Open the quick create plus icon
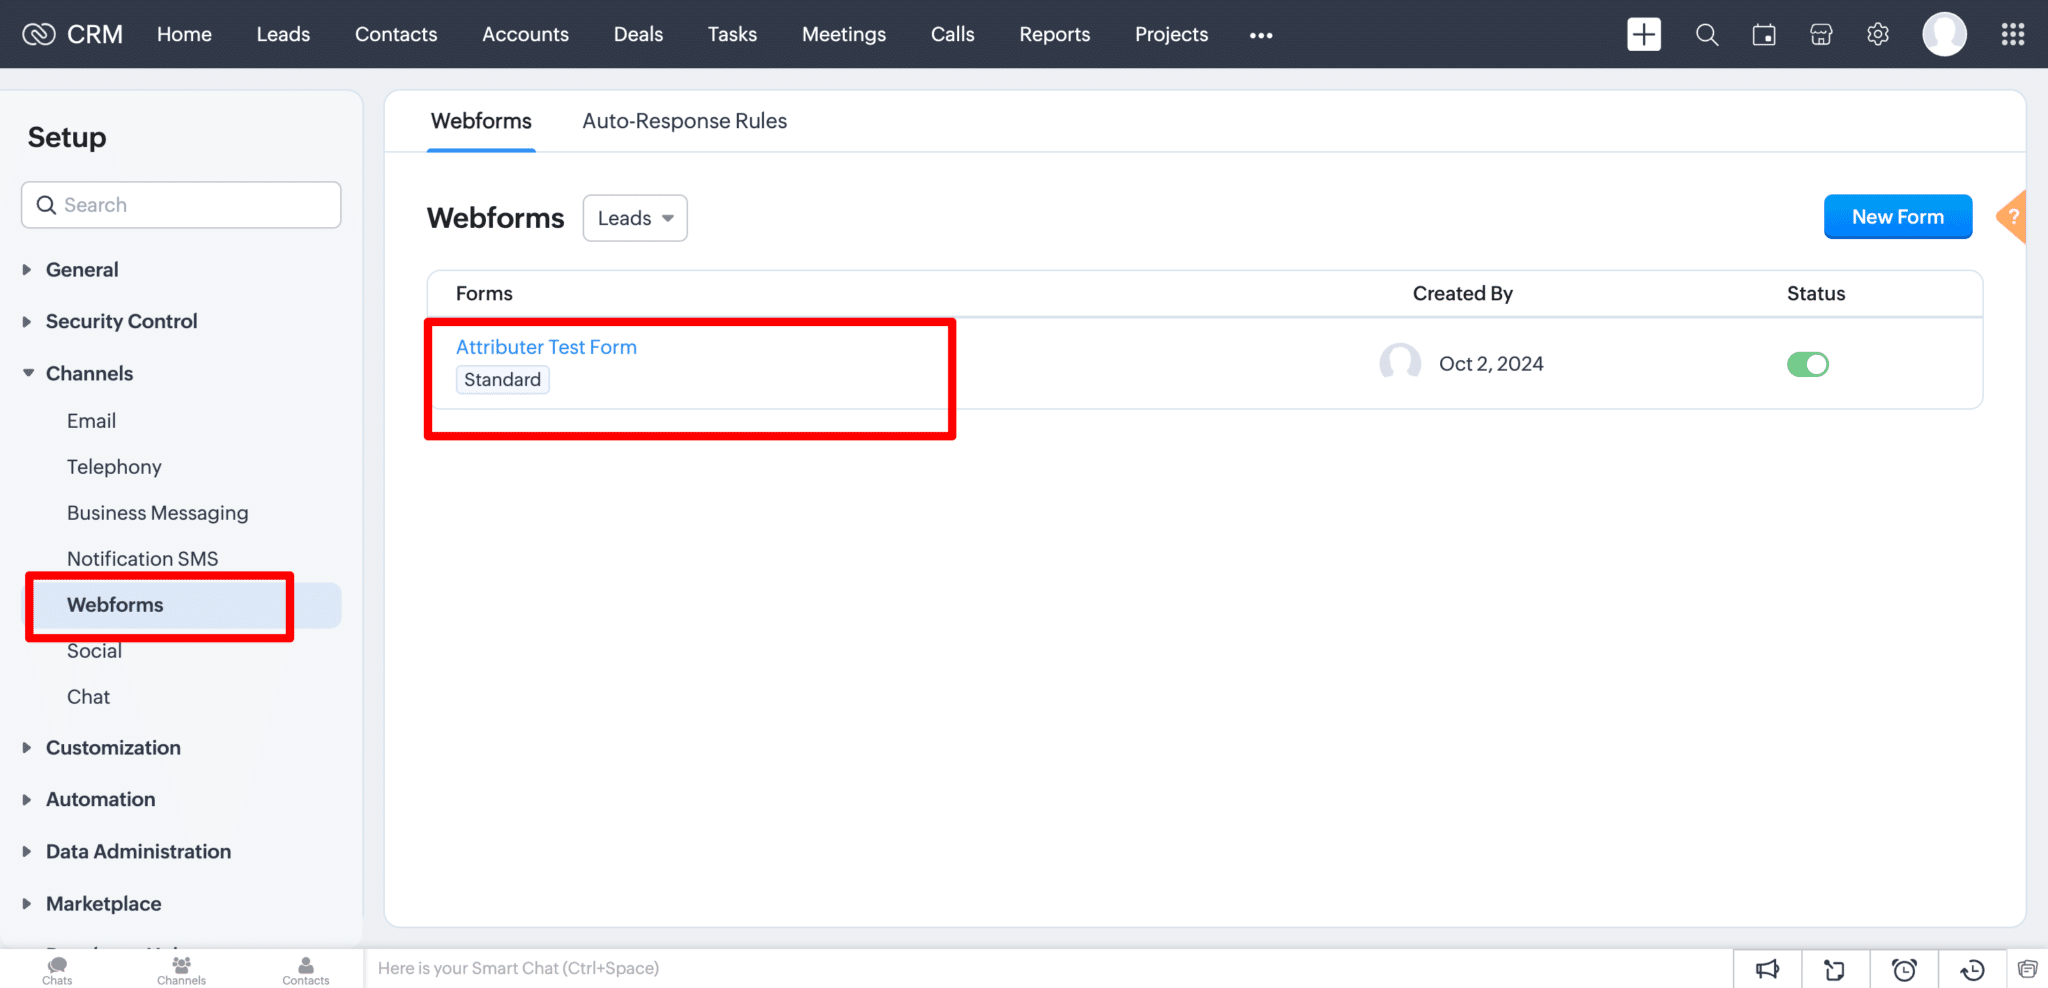The image size is (2048, 988). [x=1644, y=35]
